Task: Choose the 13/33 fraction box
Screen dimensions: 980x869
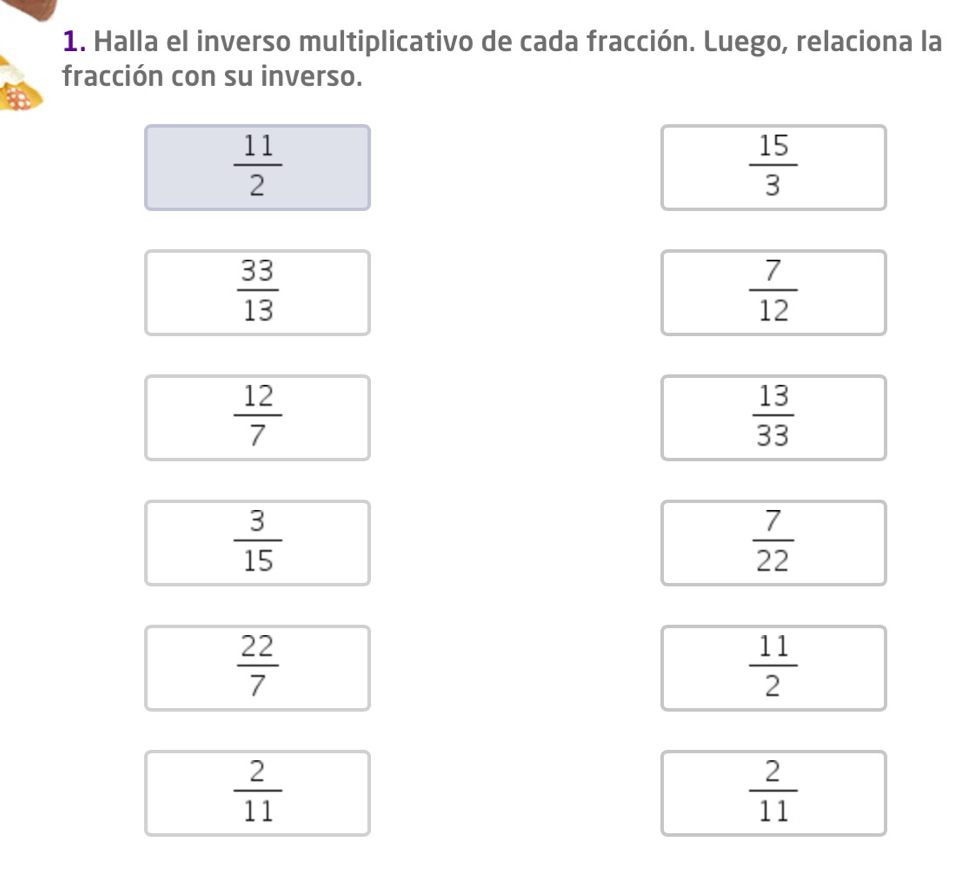Action: pos(773,418)
